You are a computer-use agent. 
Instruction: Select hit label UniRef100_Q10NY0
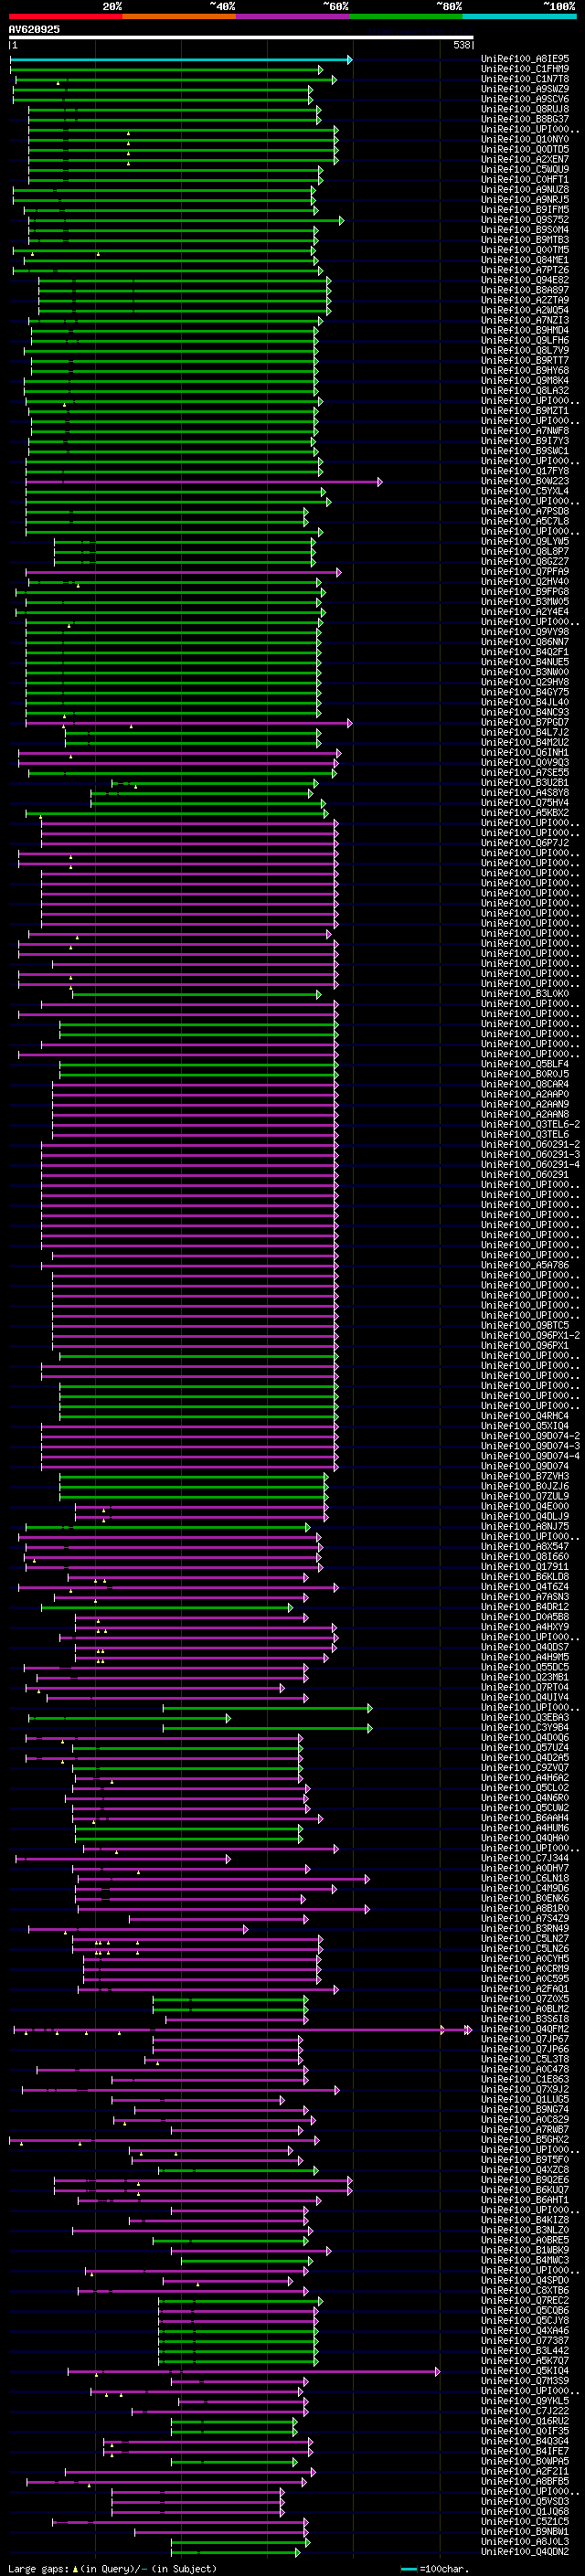coord(525,139)
